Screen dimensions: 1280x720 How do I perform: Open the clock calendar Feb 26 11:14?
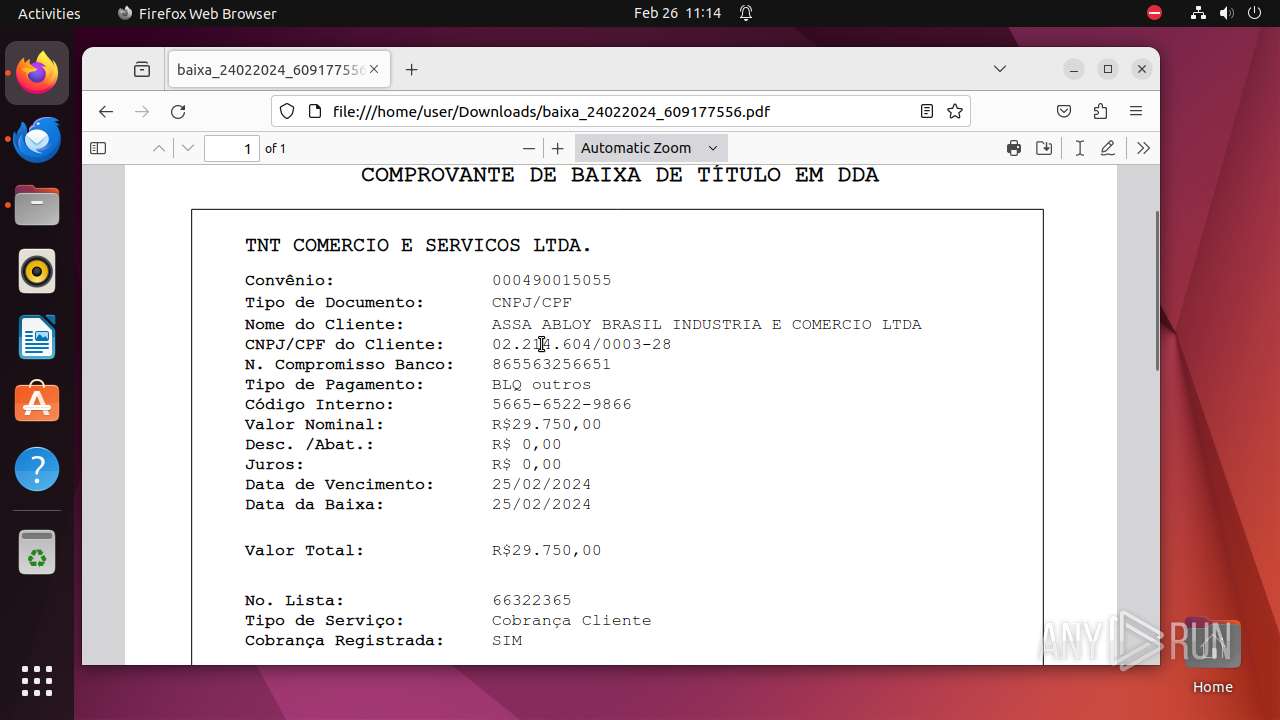click(678, 13)
